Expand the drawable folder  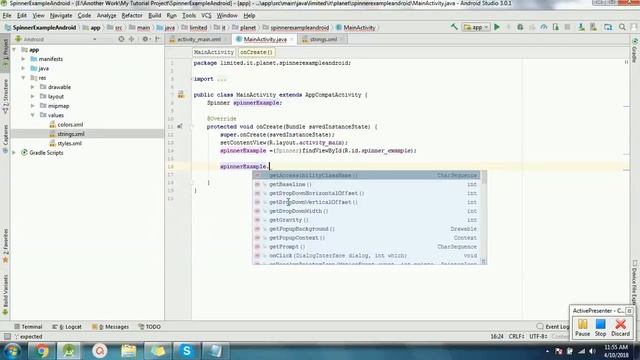(33, 87)
